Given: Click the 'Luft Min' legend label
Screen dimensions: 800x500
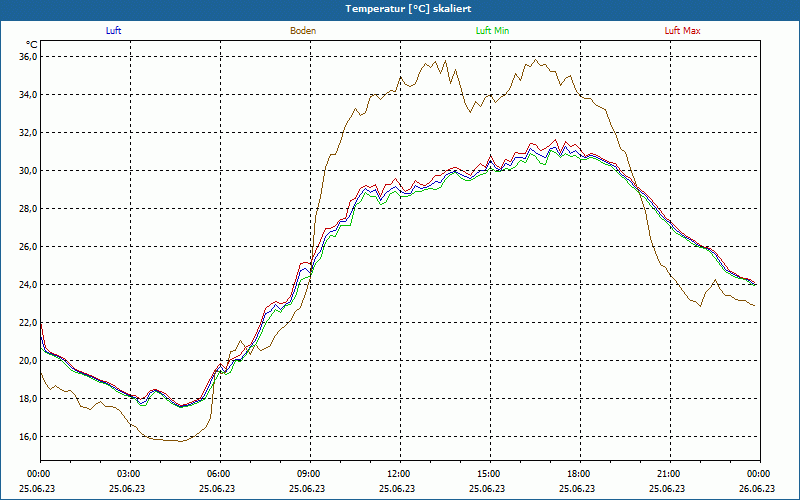Looking at the screenshot, I should tap(492, 31).
